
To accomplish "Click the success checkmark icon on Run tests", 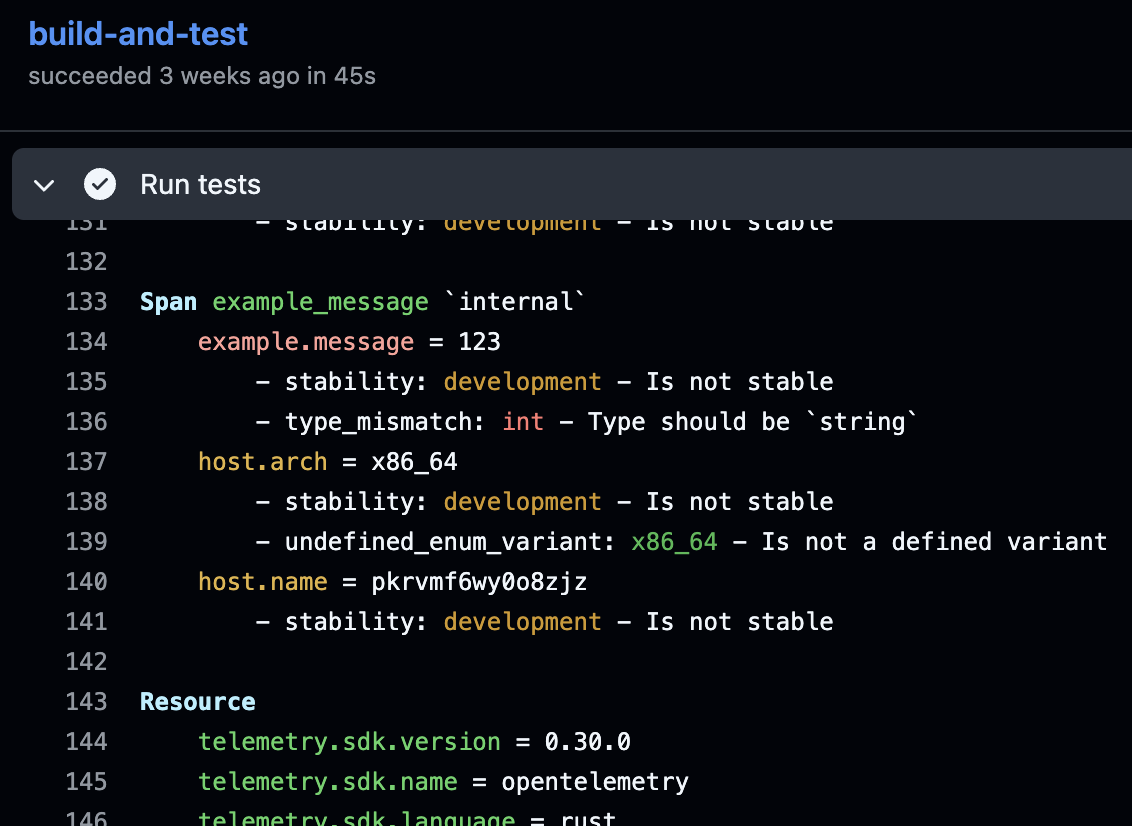I will (100, 184).
